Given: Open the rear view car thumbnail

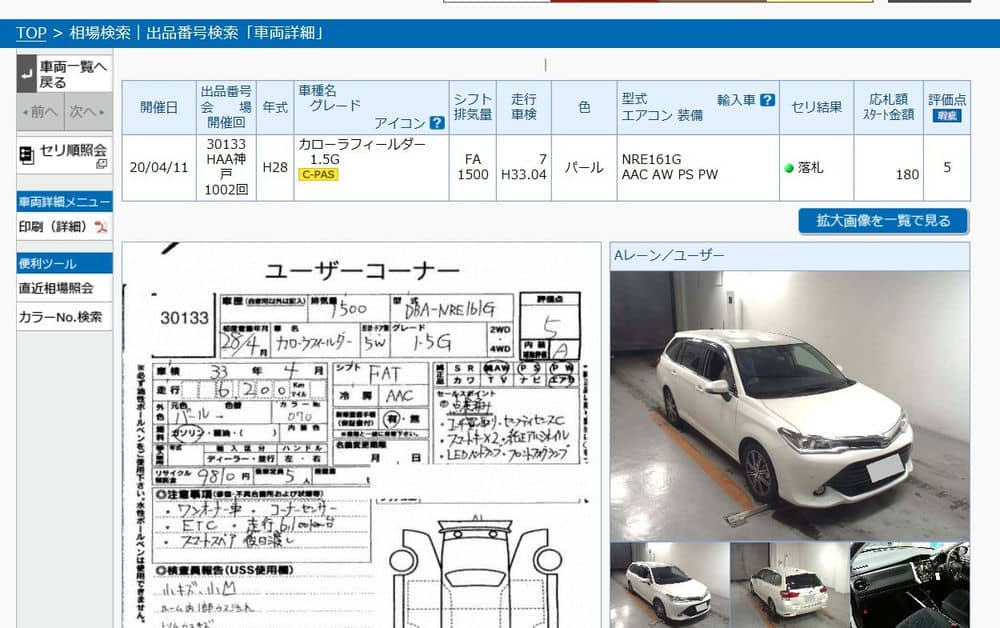Looking at the screenshot, I should 790,585.
